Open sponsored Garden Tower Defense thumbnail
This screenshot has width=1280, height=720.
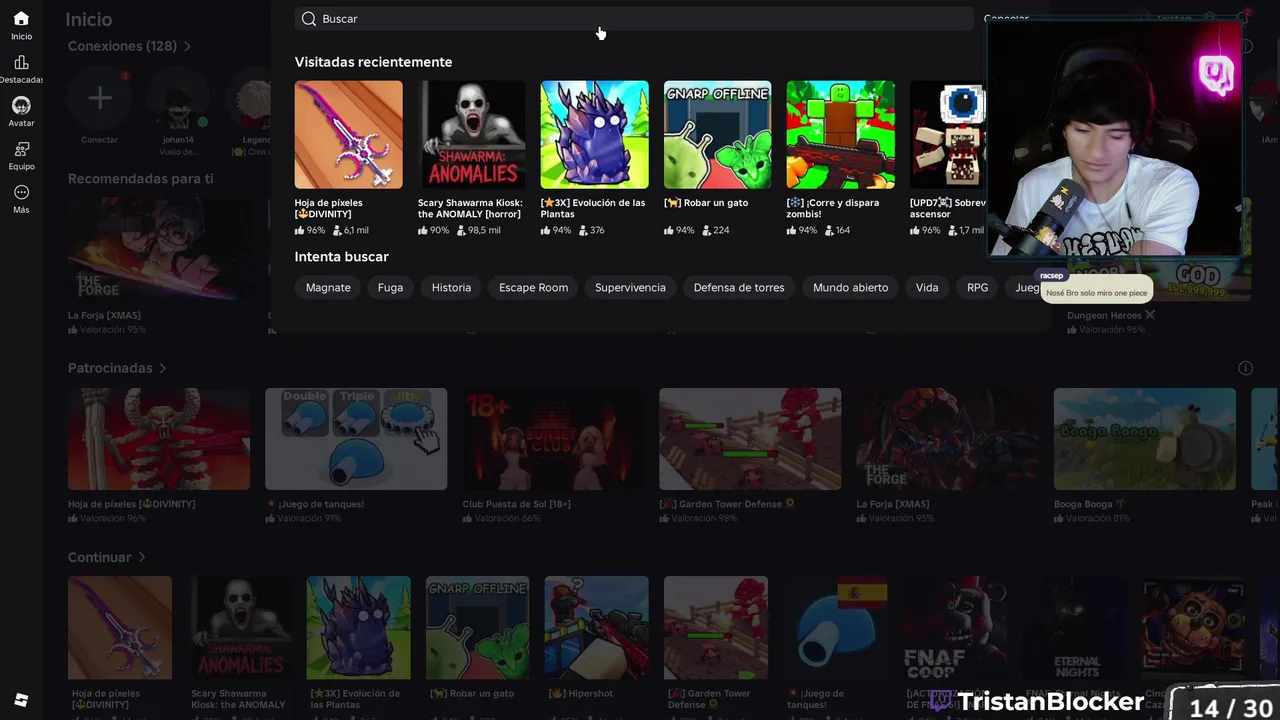750,439
